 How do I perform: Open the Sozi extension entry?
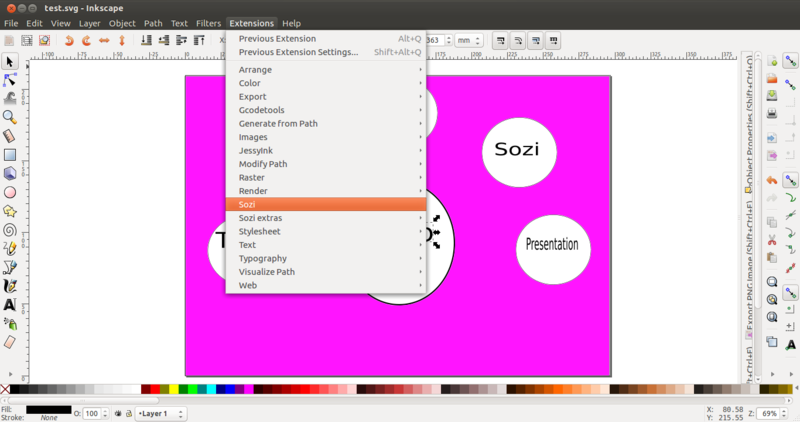[x=326, y=204]
